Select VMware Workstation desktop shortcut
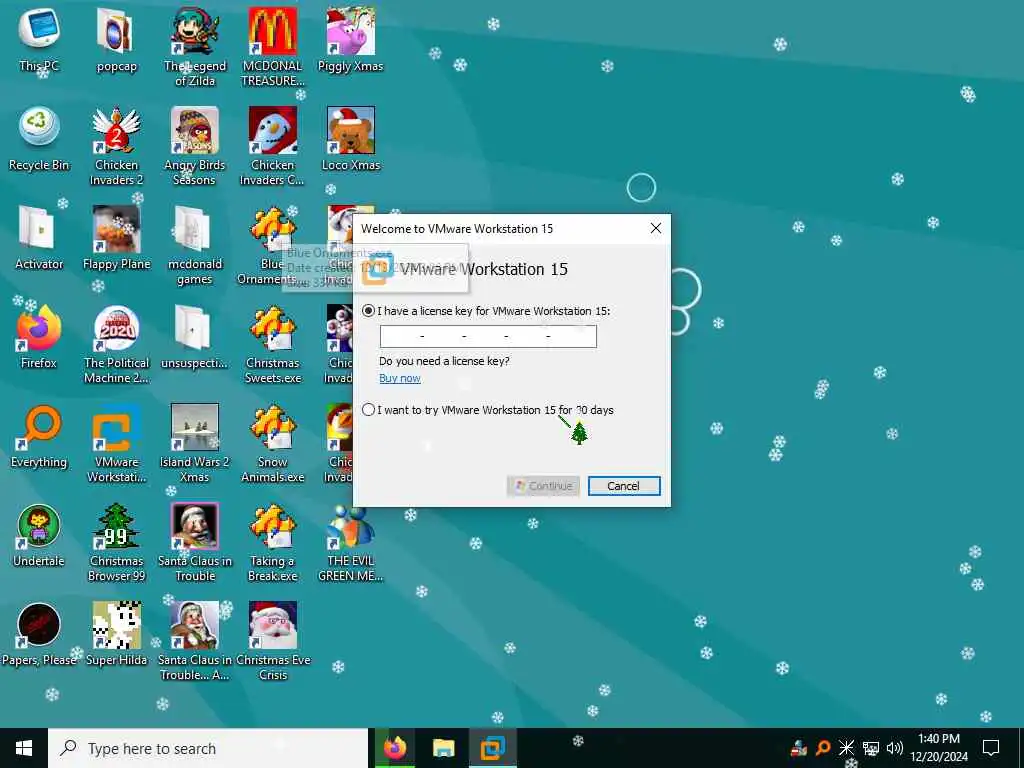The height and width of the screenshot is (768, 1024). click(116, 444)
